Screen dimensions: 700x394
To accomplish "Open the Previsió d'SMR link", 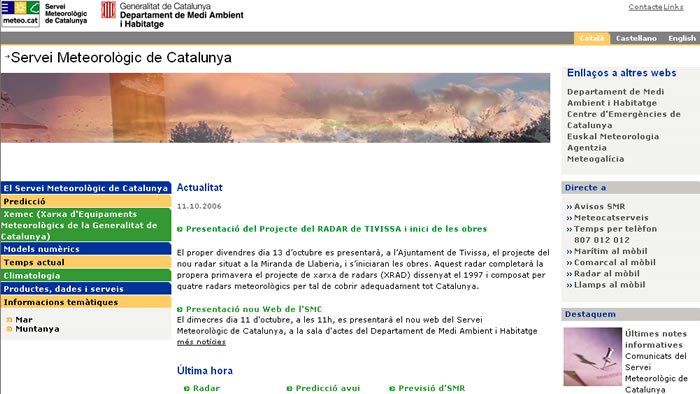I will tap(431, 388).
